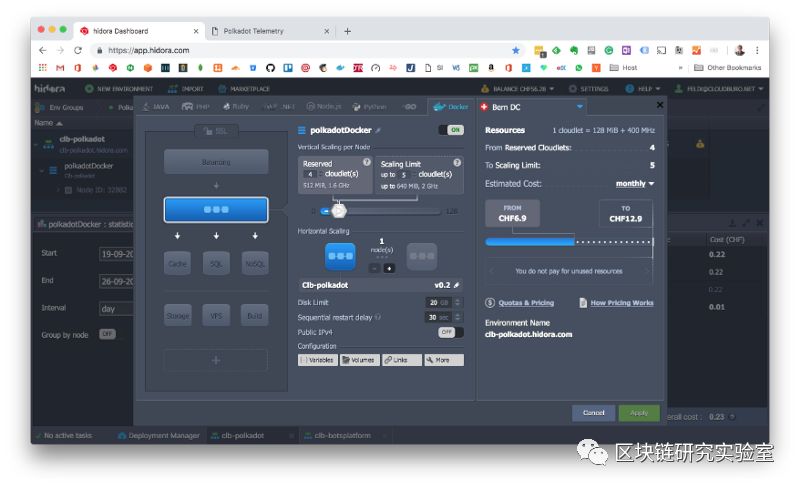Switch to the Node.js tab
Image resolution: width=800 pixels, height=488 pixels.
[x=324, y=107]
